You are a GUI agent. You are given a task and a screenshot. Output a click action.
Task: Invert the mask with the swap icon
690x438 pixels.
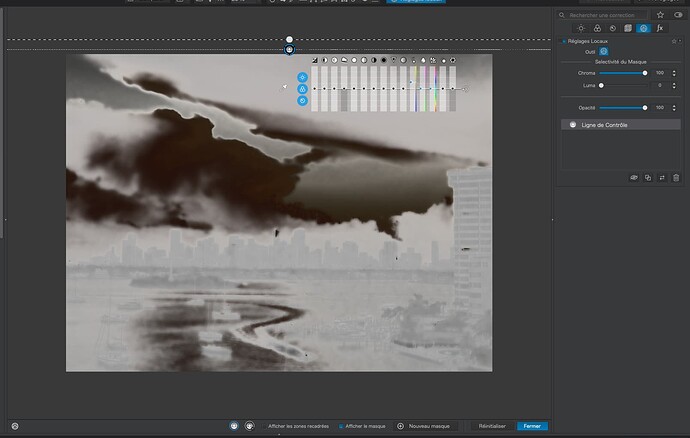click(662, 177)
